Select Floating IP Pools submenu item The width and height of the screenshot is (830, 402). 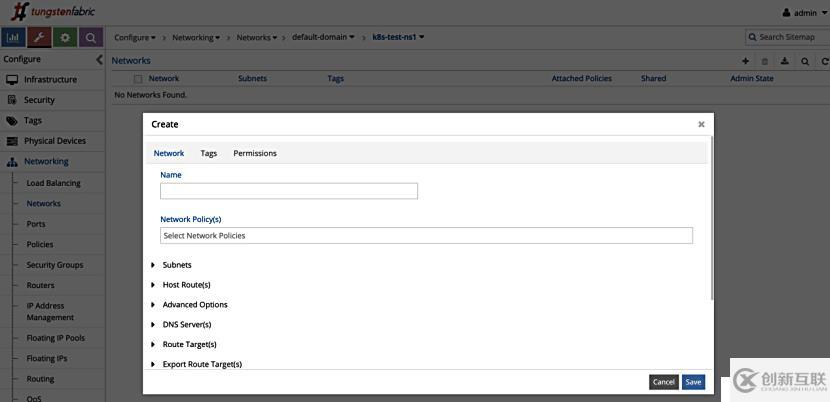[x=56, y=338]
